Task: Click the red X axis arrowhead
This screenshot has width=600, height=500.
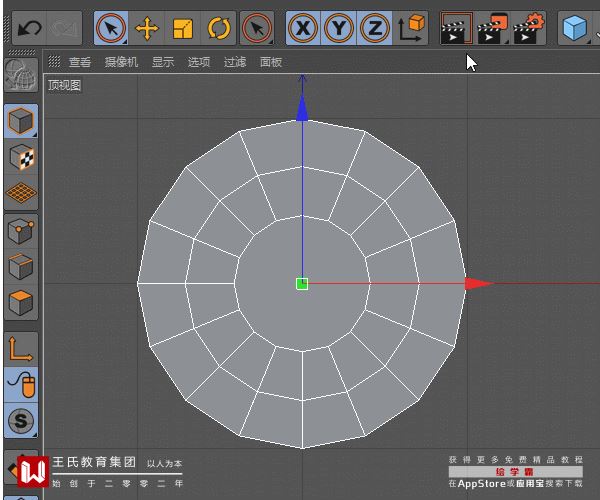Action: click(x=479, y=283)
